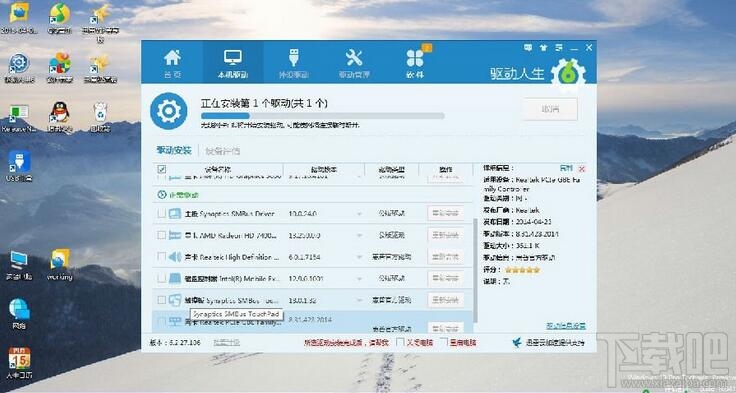The width and height of the screenshot is (736, 393).
Task: Check the Synaptics touchpad row checkbox
Action: point(161,300)
